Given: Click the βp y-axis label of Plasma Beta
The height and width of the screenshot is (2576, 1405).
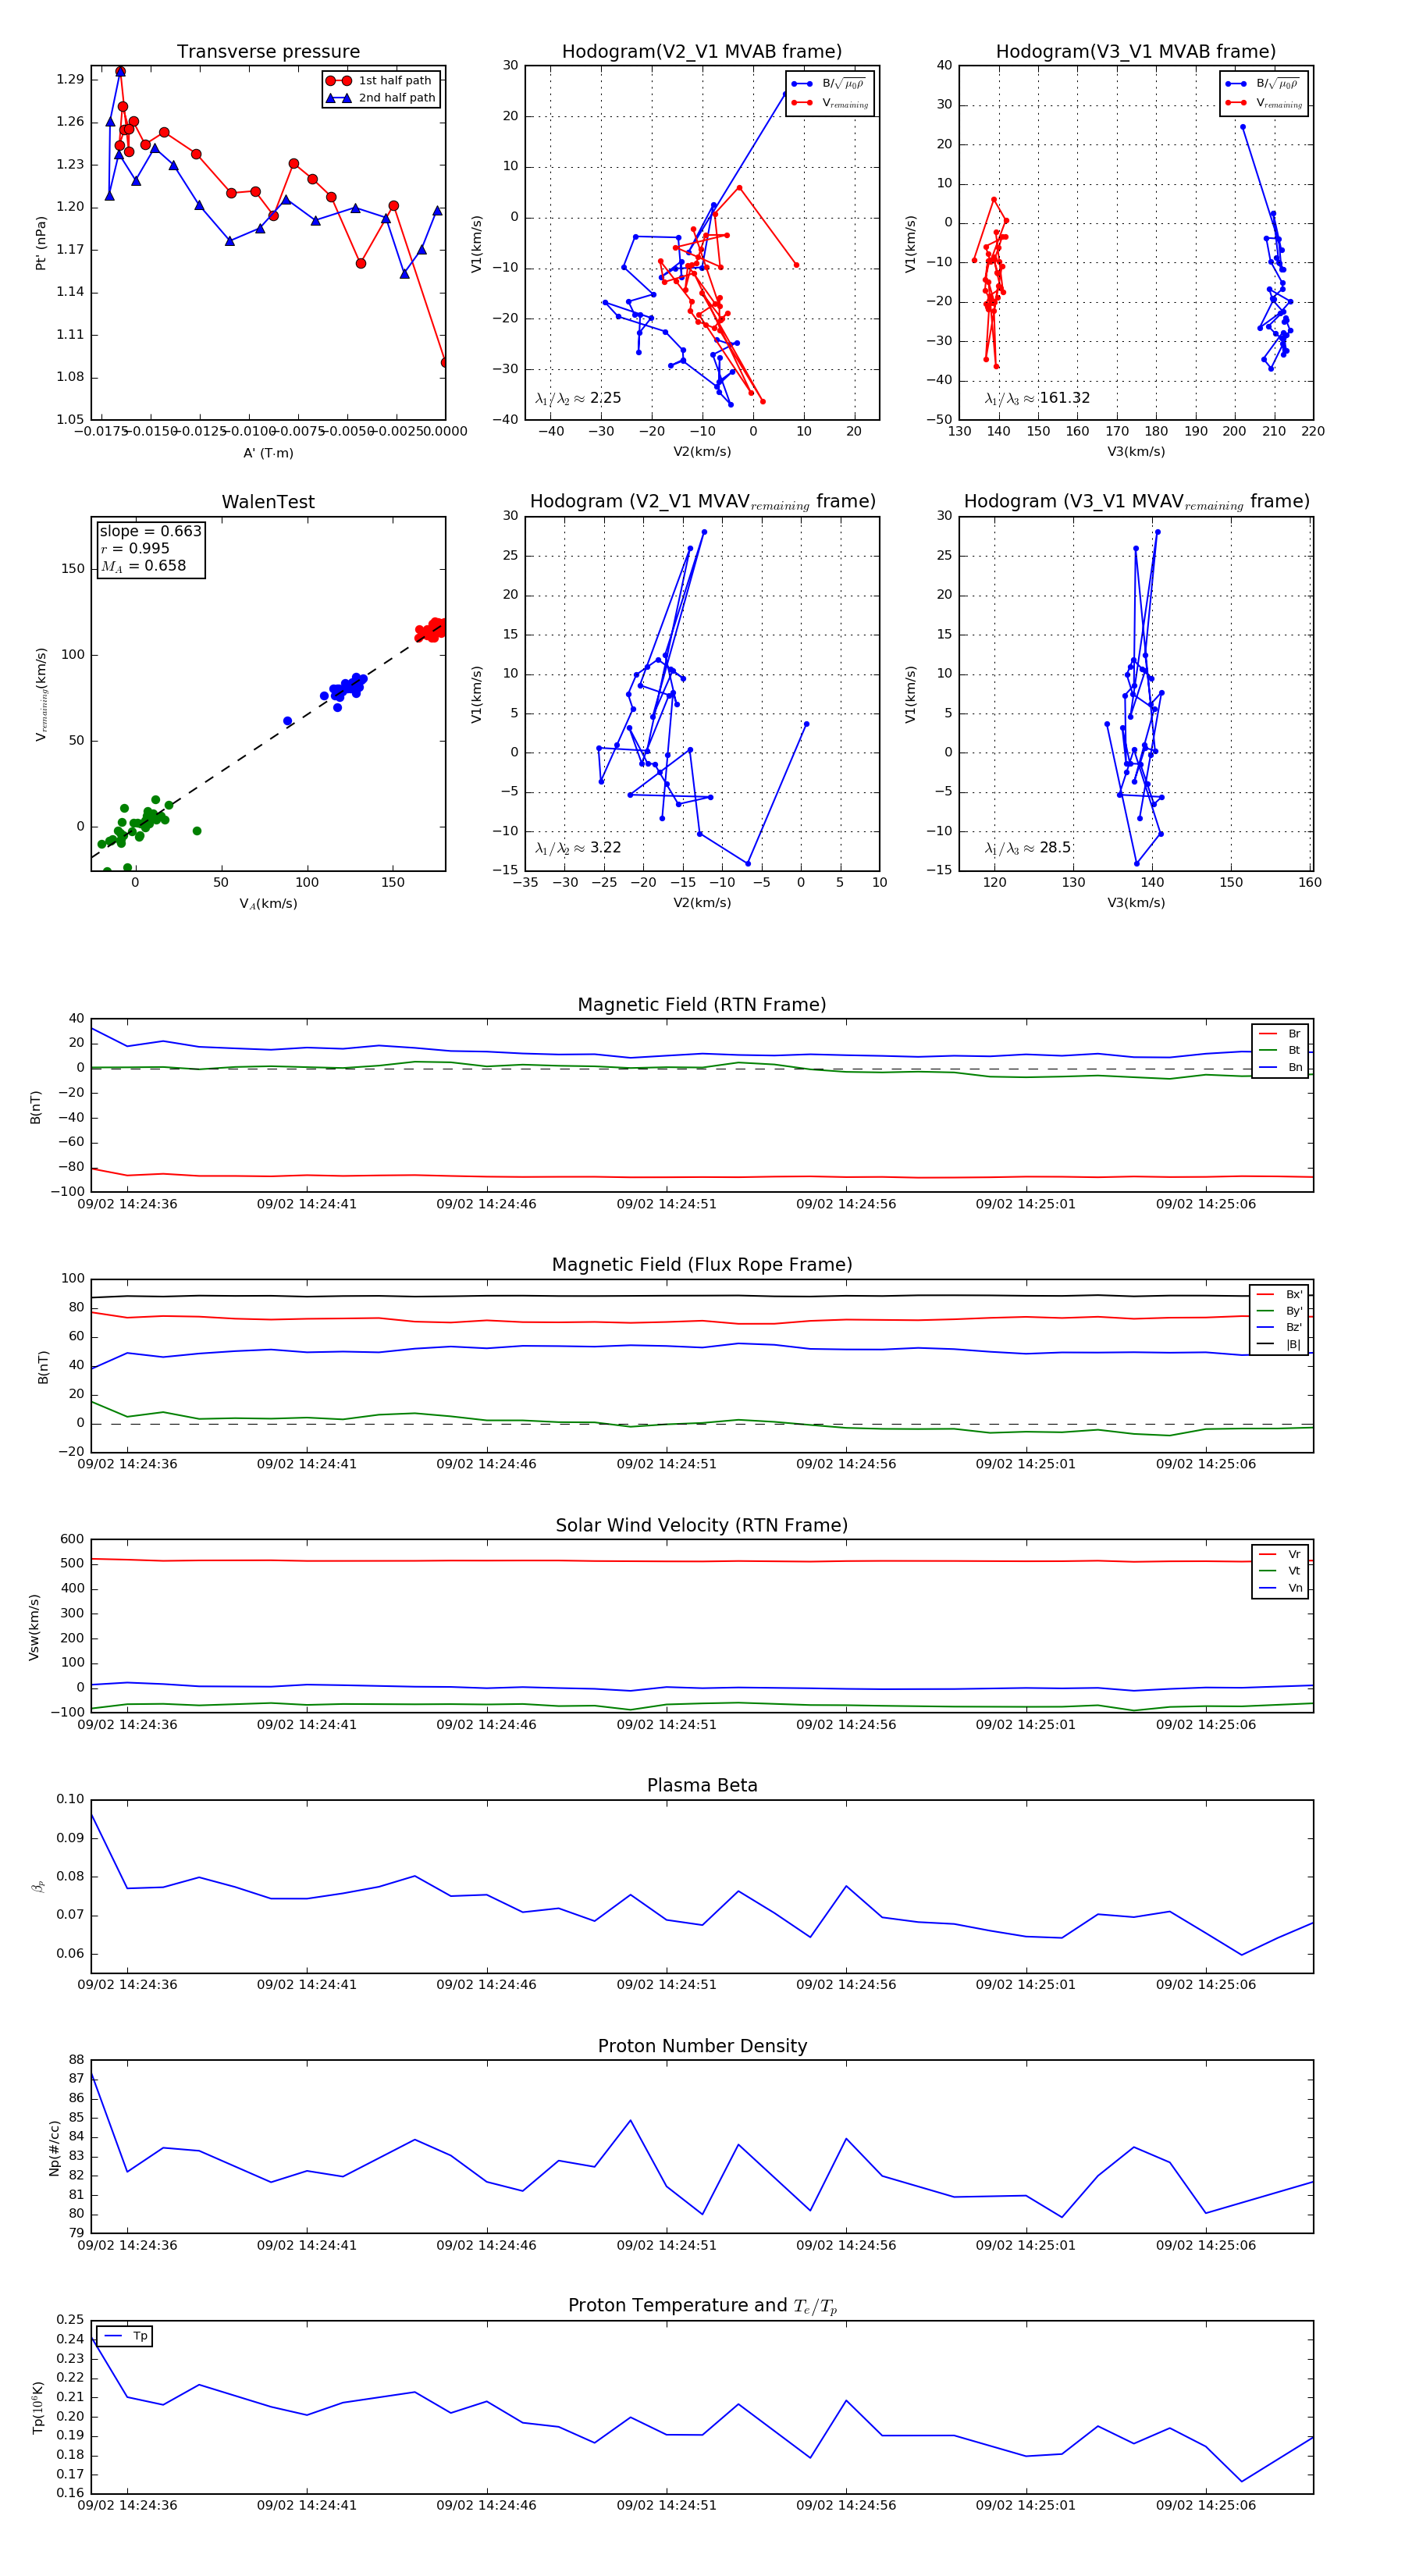Looking at the screenshot, I should click(x=38, y=1887).
